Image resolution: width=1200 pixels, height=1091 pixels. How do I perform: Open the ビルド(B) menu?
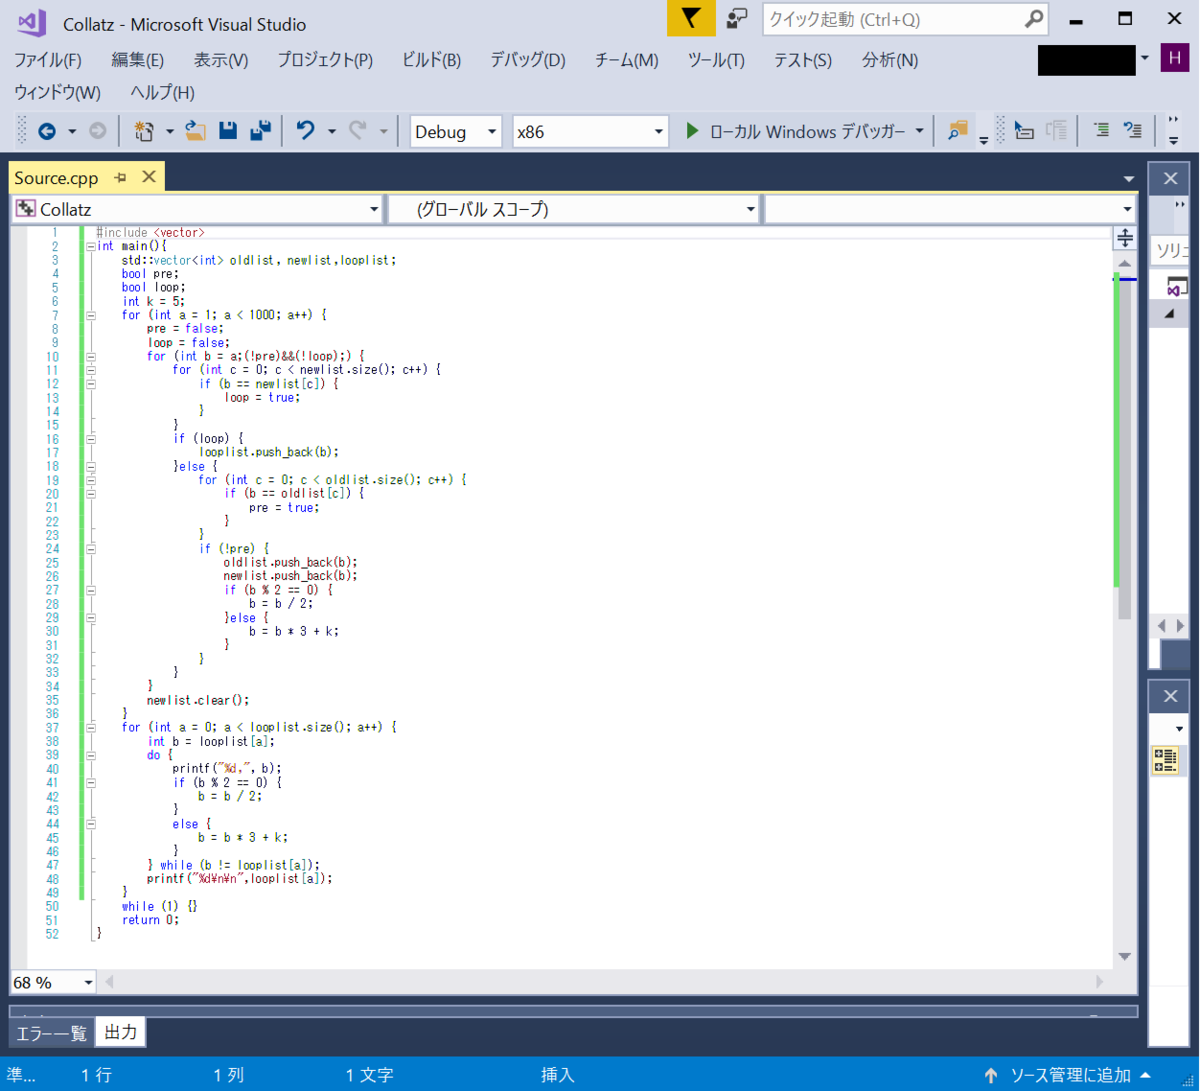coord(431,60)
